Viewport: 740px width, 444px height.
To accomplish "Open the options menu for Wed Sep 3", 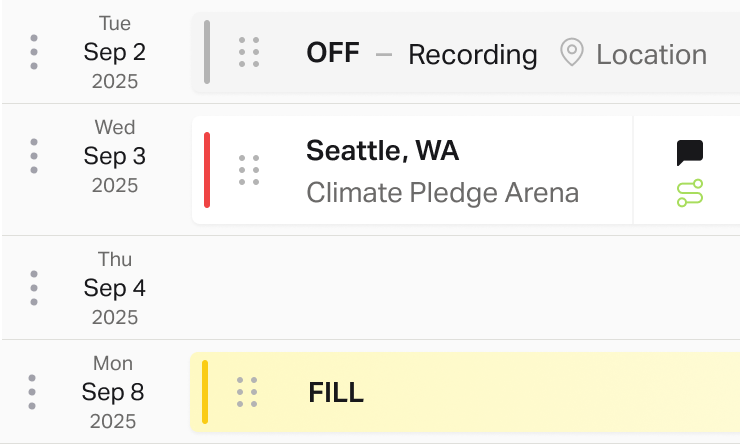I will click(x=34, y=156).
